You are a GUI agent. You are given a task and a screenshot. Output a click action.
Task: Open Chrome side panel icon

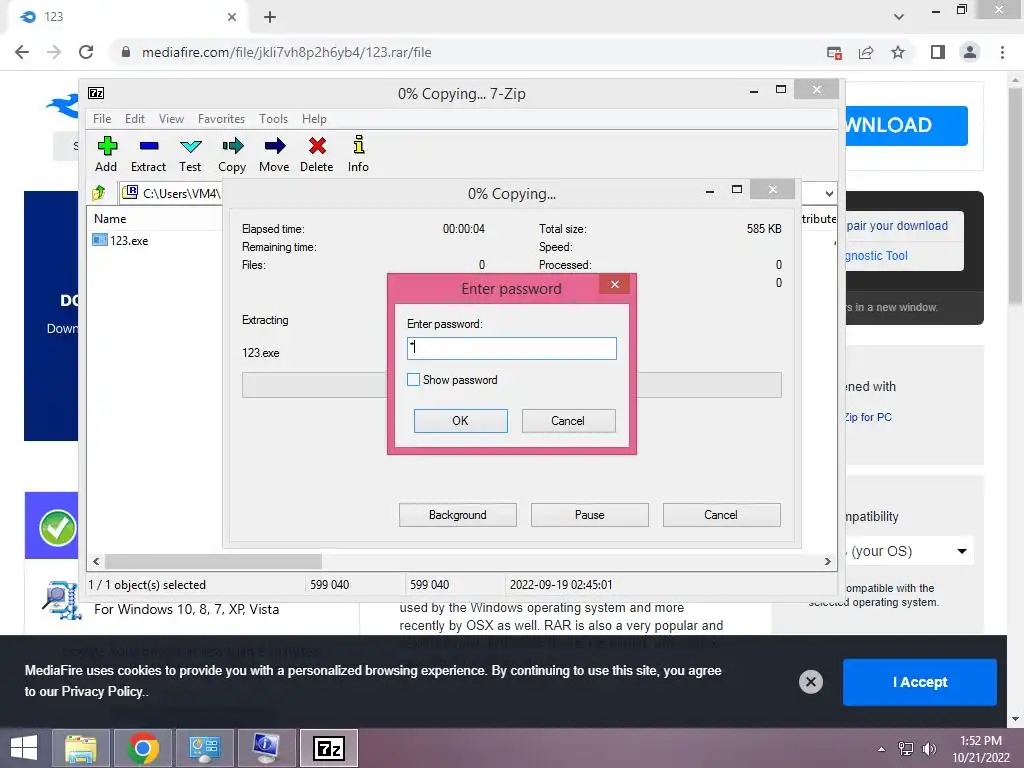[938, 52]
